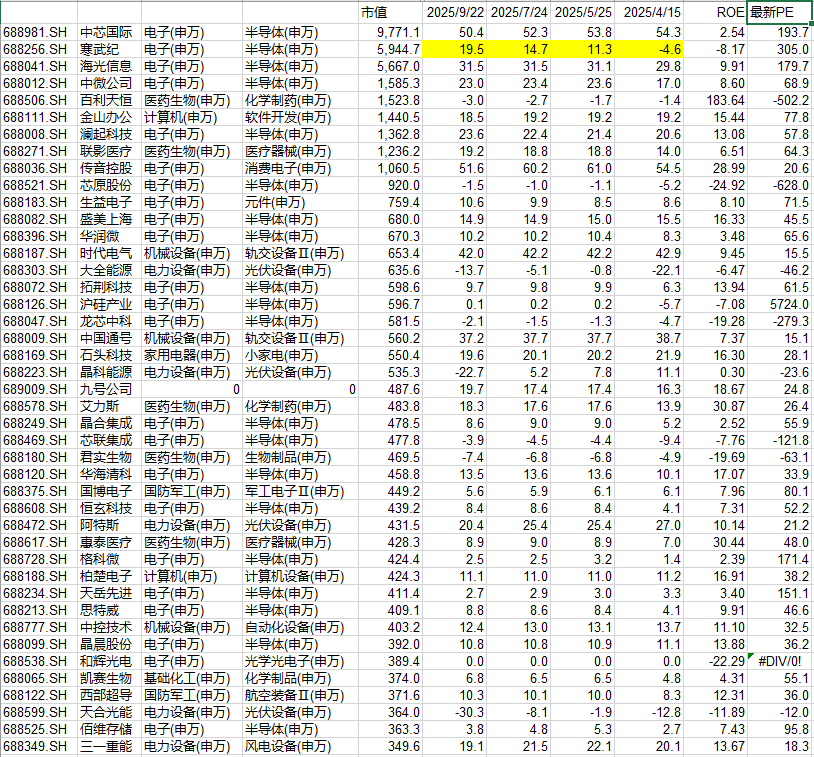Select the 沪硅产业 name cell
The height and width of the screenshot is (757, 814).
point(109,304)
